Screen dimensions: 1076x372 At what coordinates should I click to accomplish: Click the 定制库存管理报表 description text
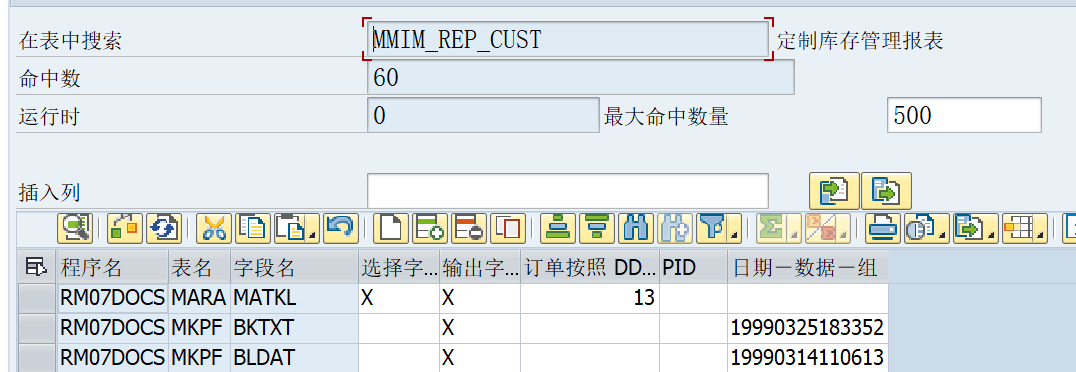click(x=860, y=40)
